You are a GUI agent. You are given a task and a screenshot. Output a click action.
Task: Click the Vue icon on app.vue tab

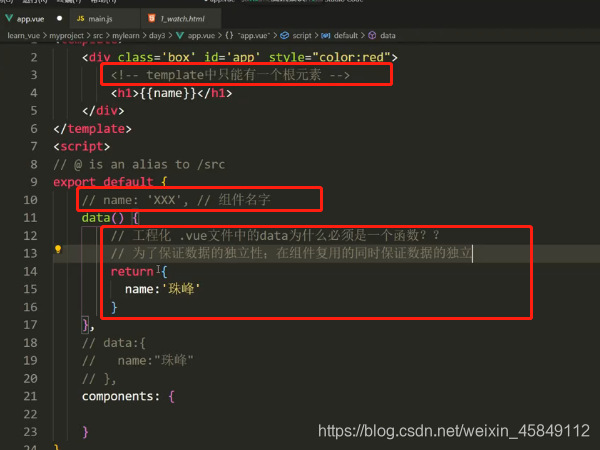[x=9, y=18]
